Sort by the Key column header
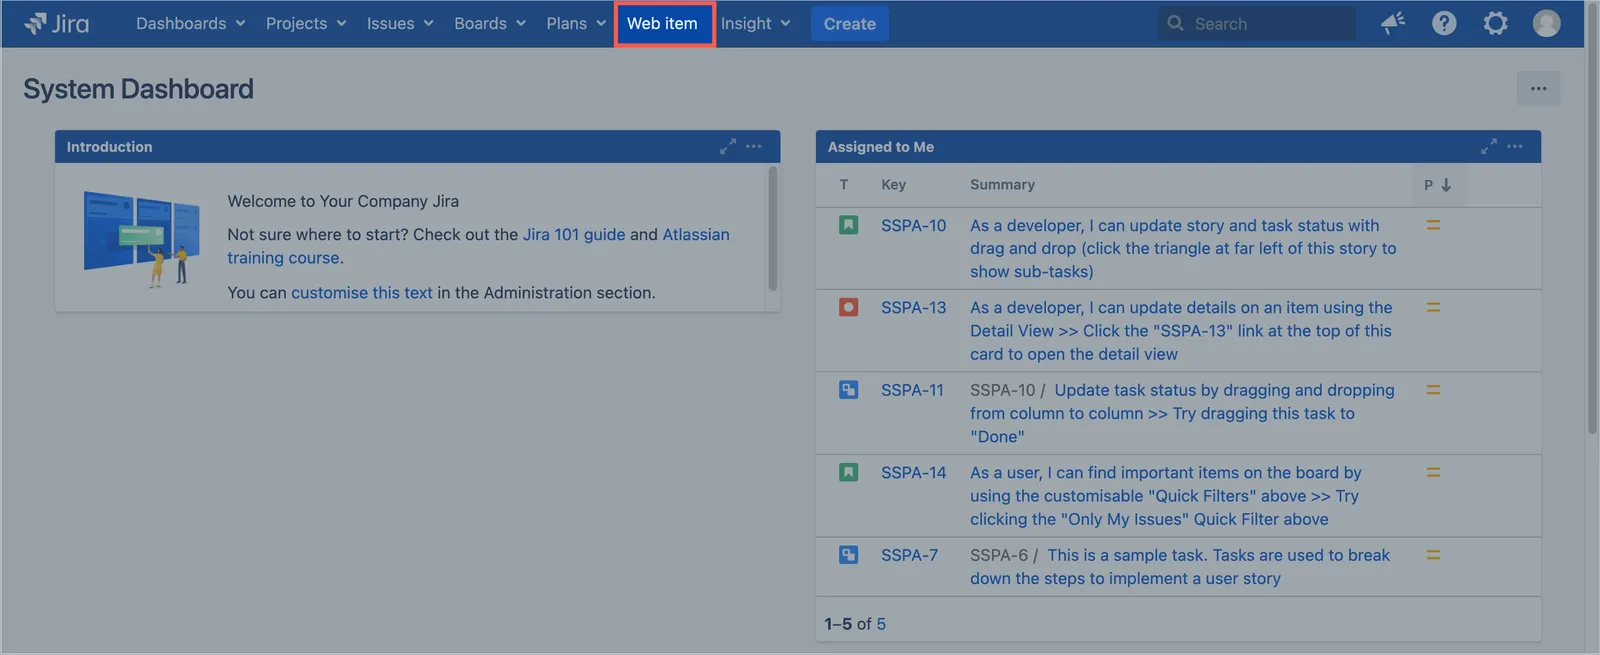 (894, 185)
